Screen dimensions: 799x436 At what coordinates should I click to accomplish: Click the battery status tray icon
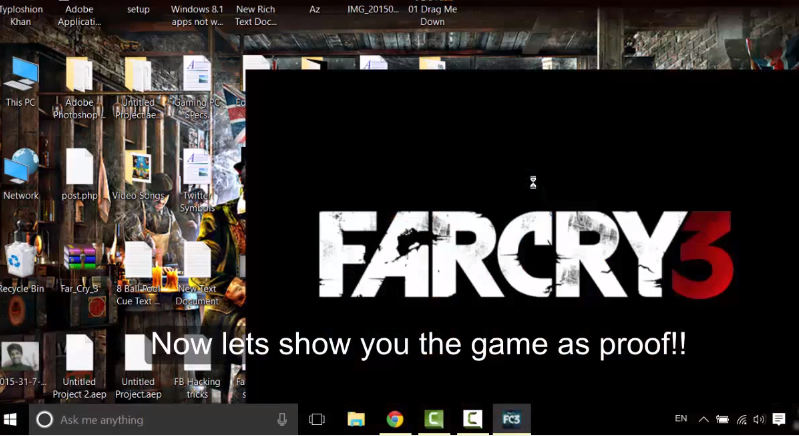tap(722, 420)
